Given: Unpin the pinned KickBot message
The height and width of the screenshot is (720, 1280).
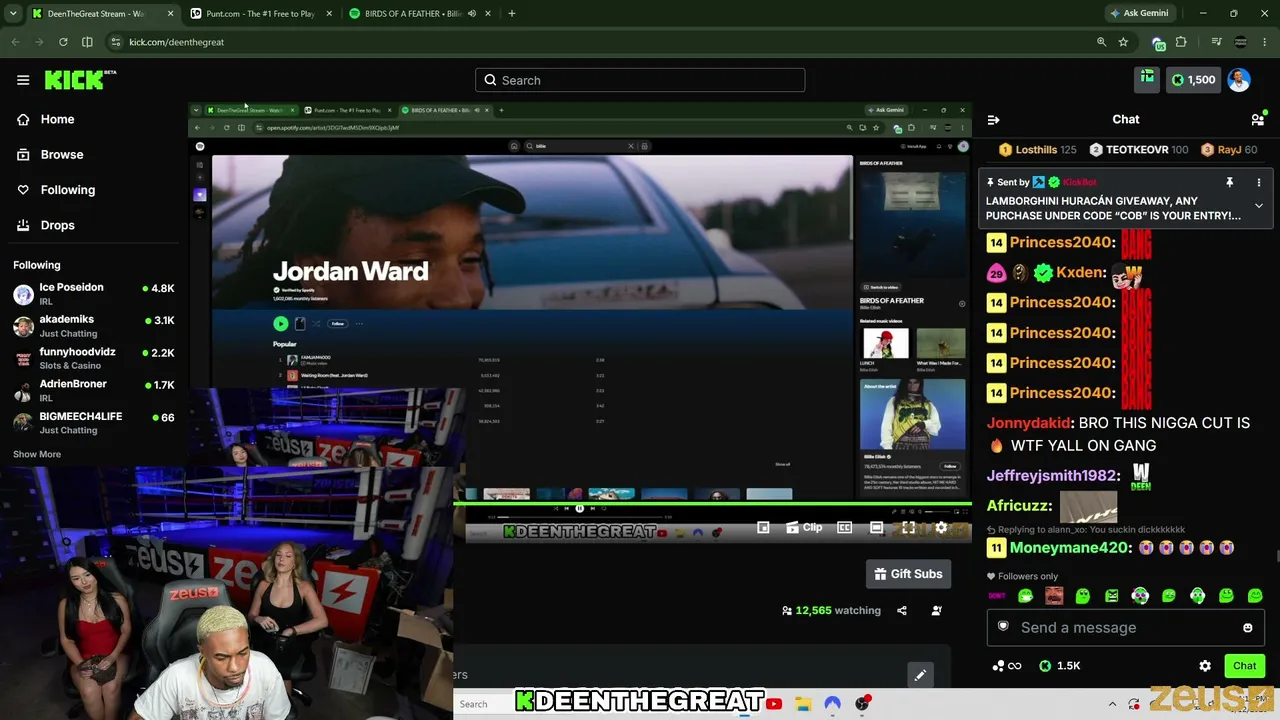Looking at the screenshot, I should (1229, 182).
